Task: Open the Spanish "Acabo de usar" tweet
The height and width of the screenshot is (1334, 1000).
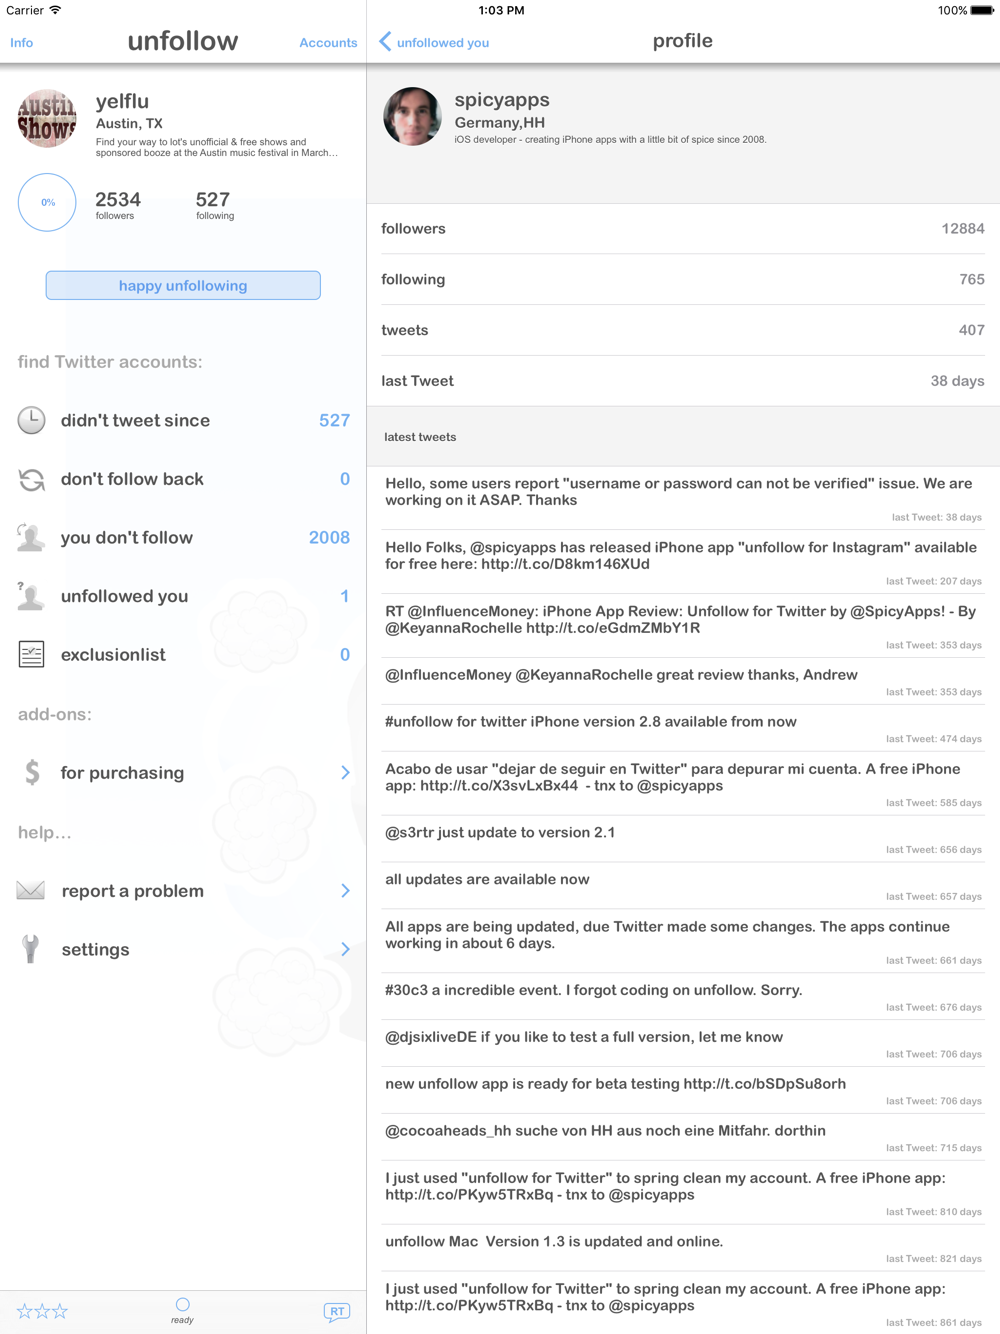Action: coord(683,783)
